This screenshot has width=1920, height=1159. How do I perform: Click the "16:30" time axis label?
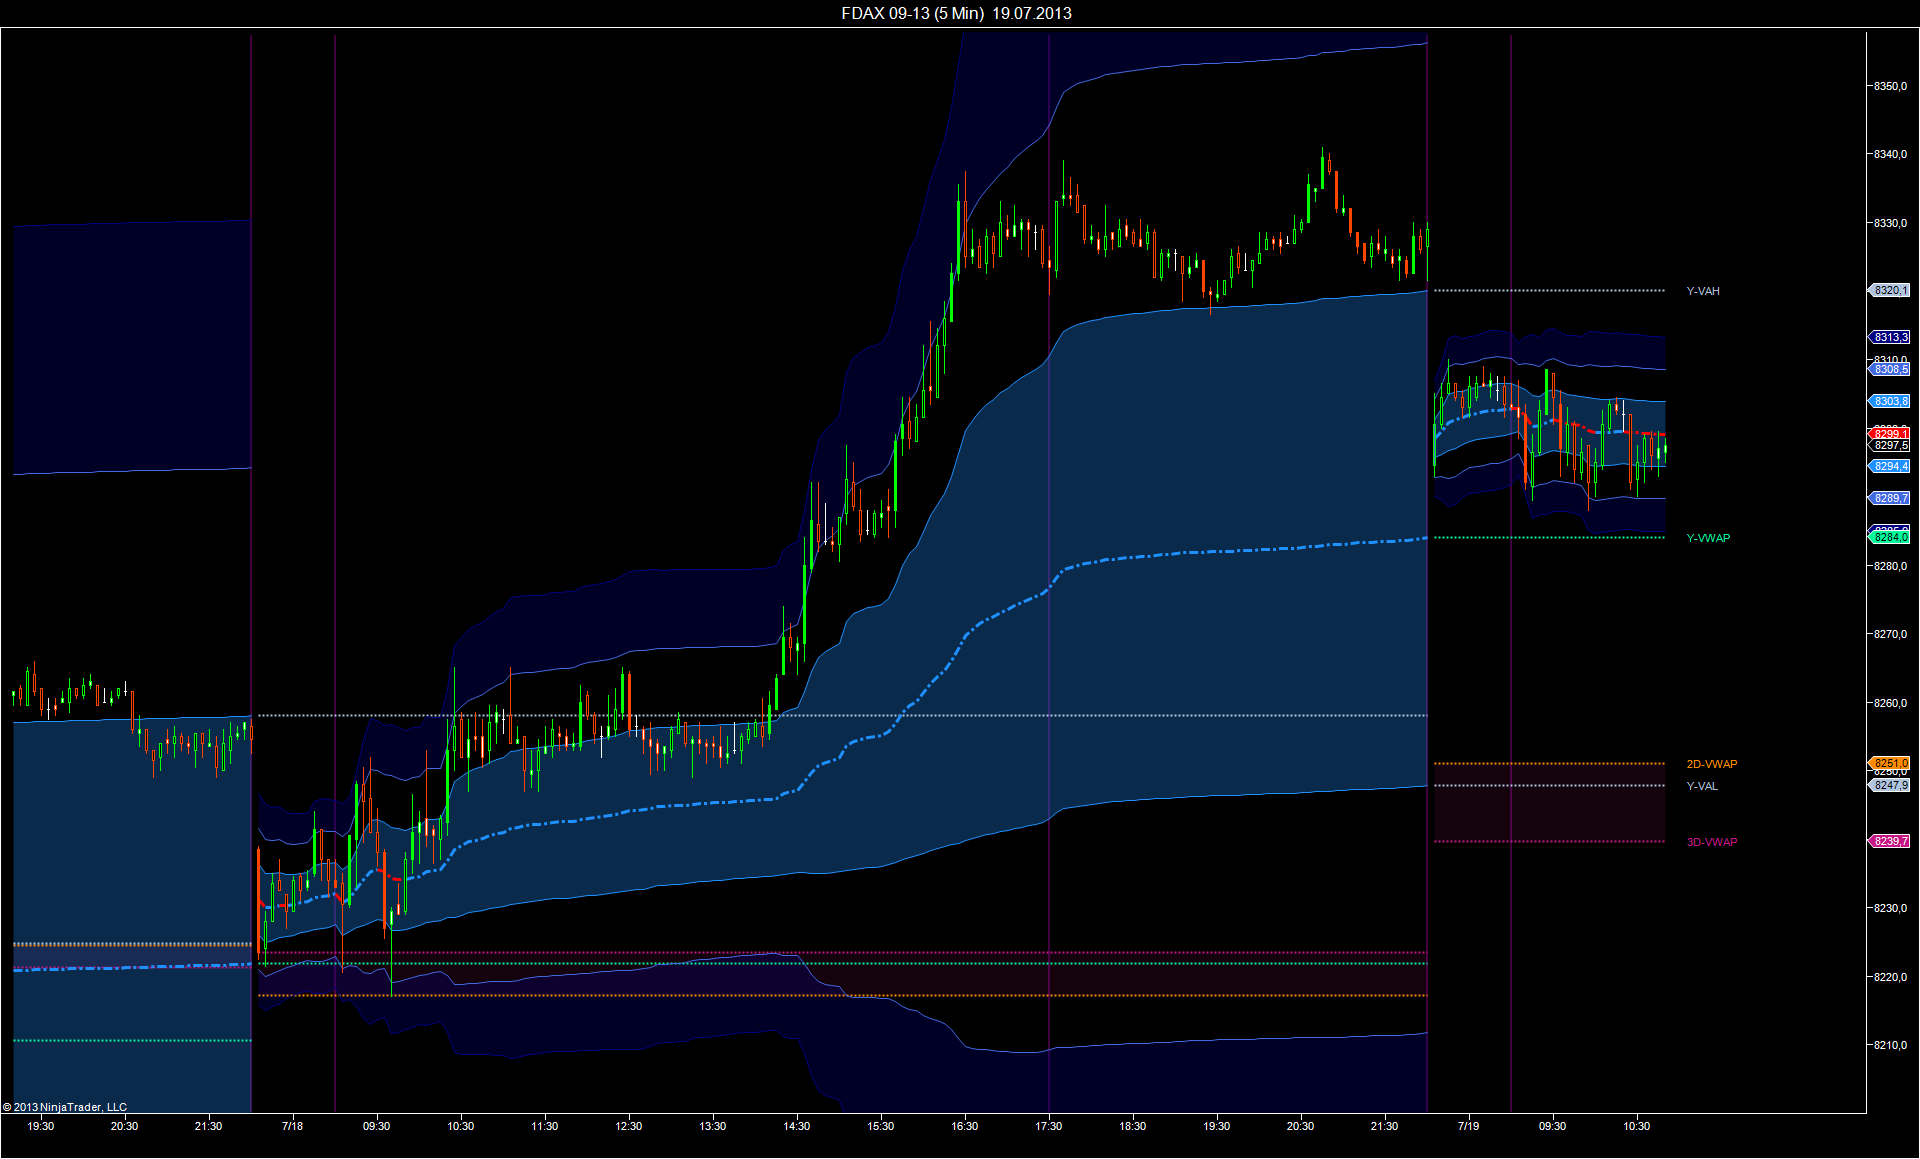click(964, 1126)
